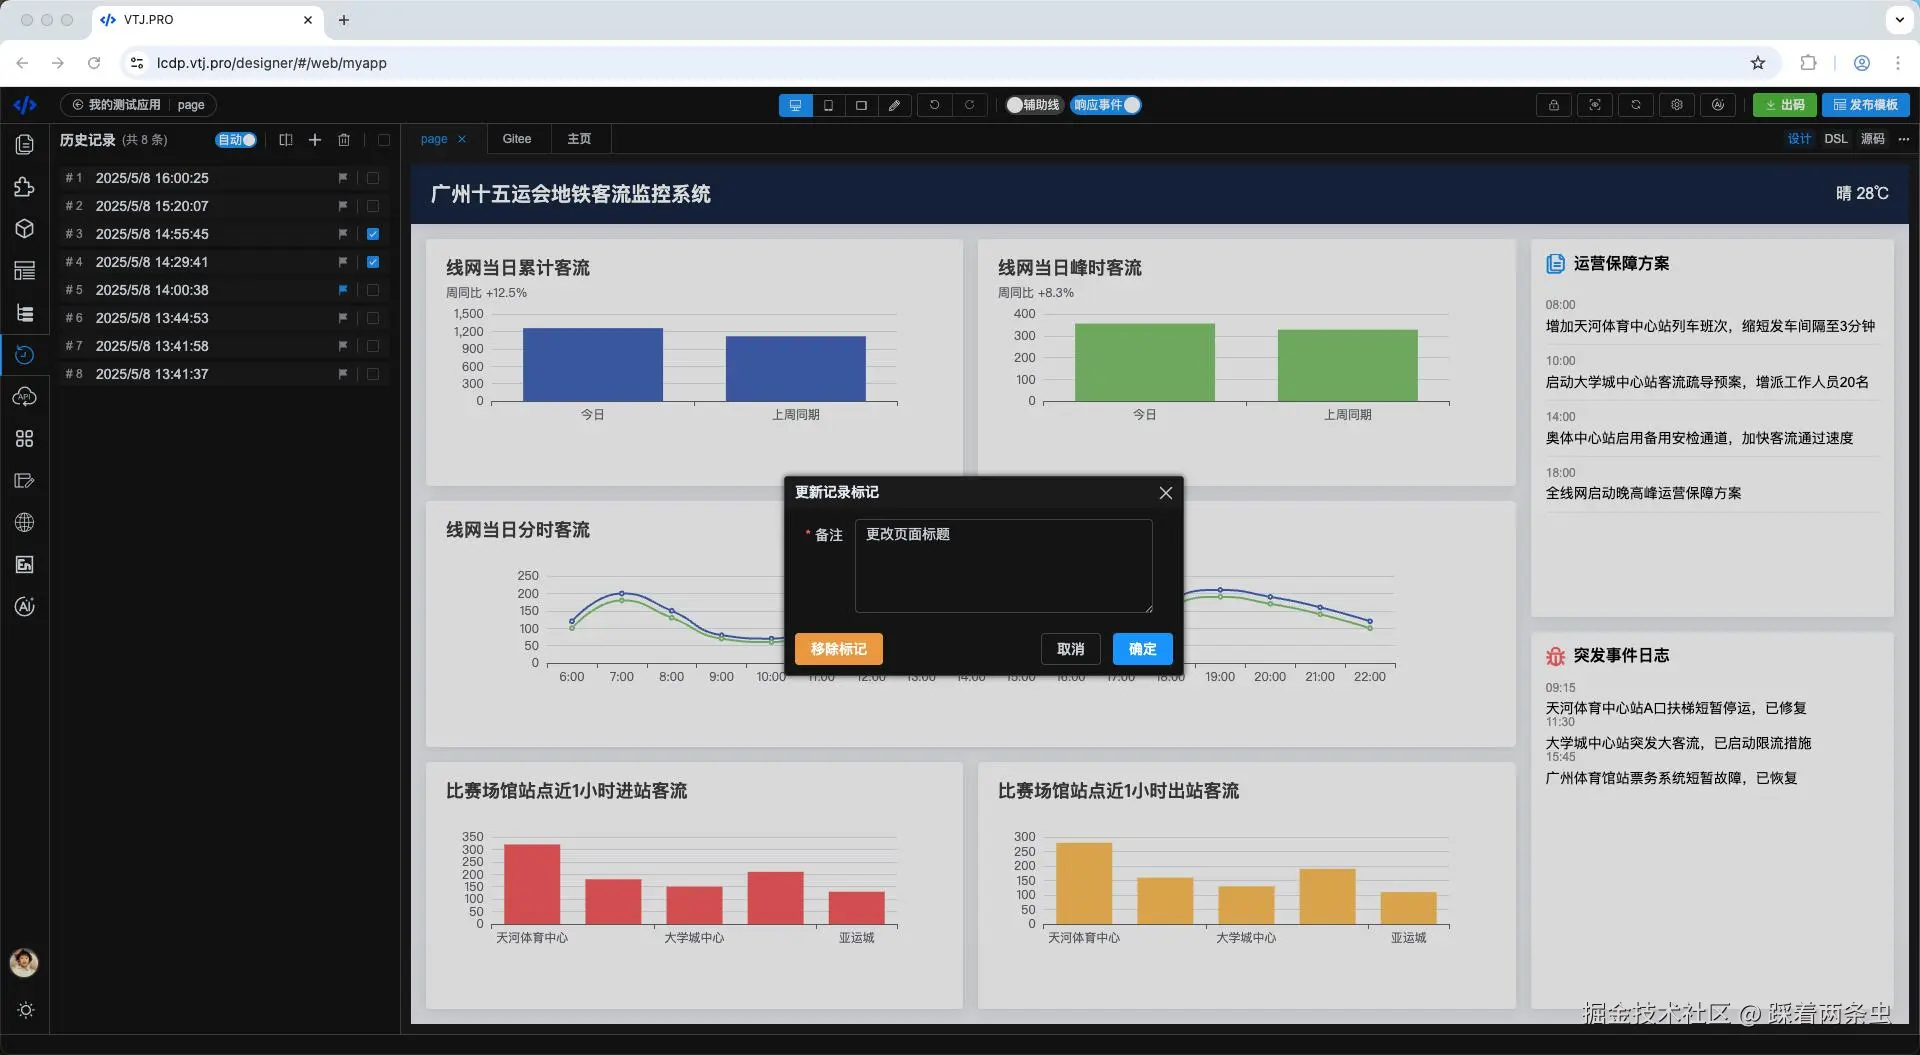Open the components cube sidebar icon
The image size is (1920, 1055).
pos(25,229)
